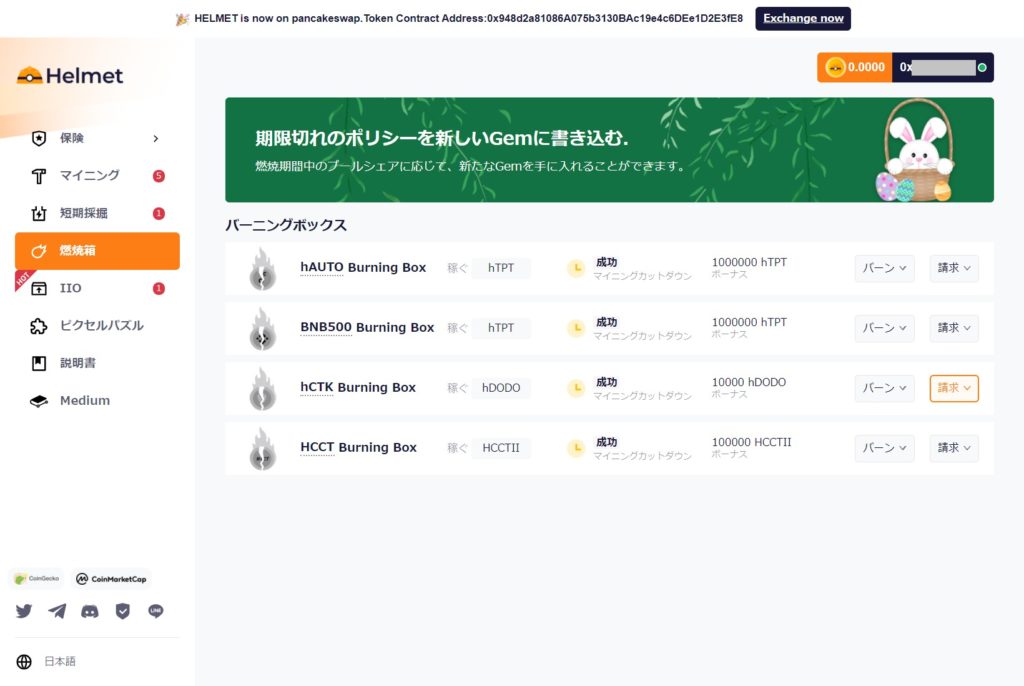The width and height of the screenshot is (1024, 686).
Task: Click the hAUTO Burning Box title
Action: [363, 267]
